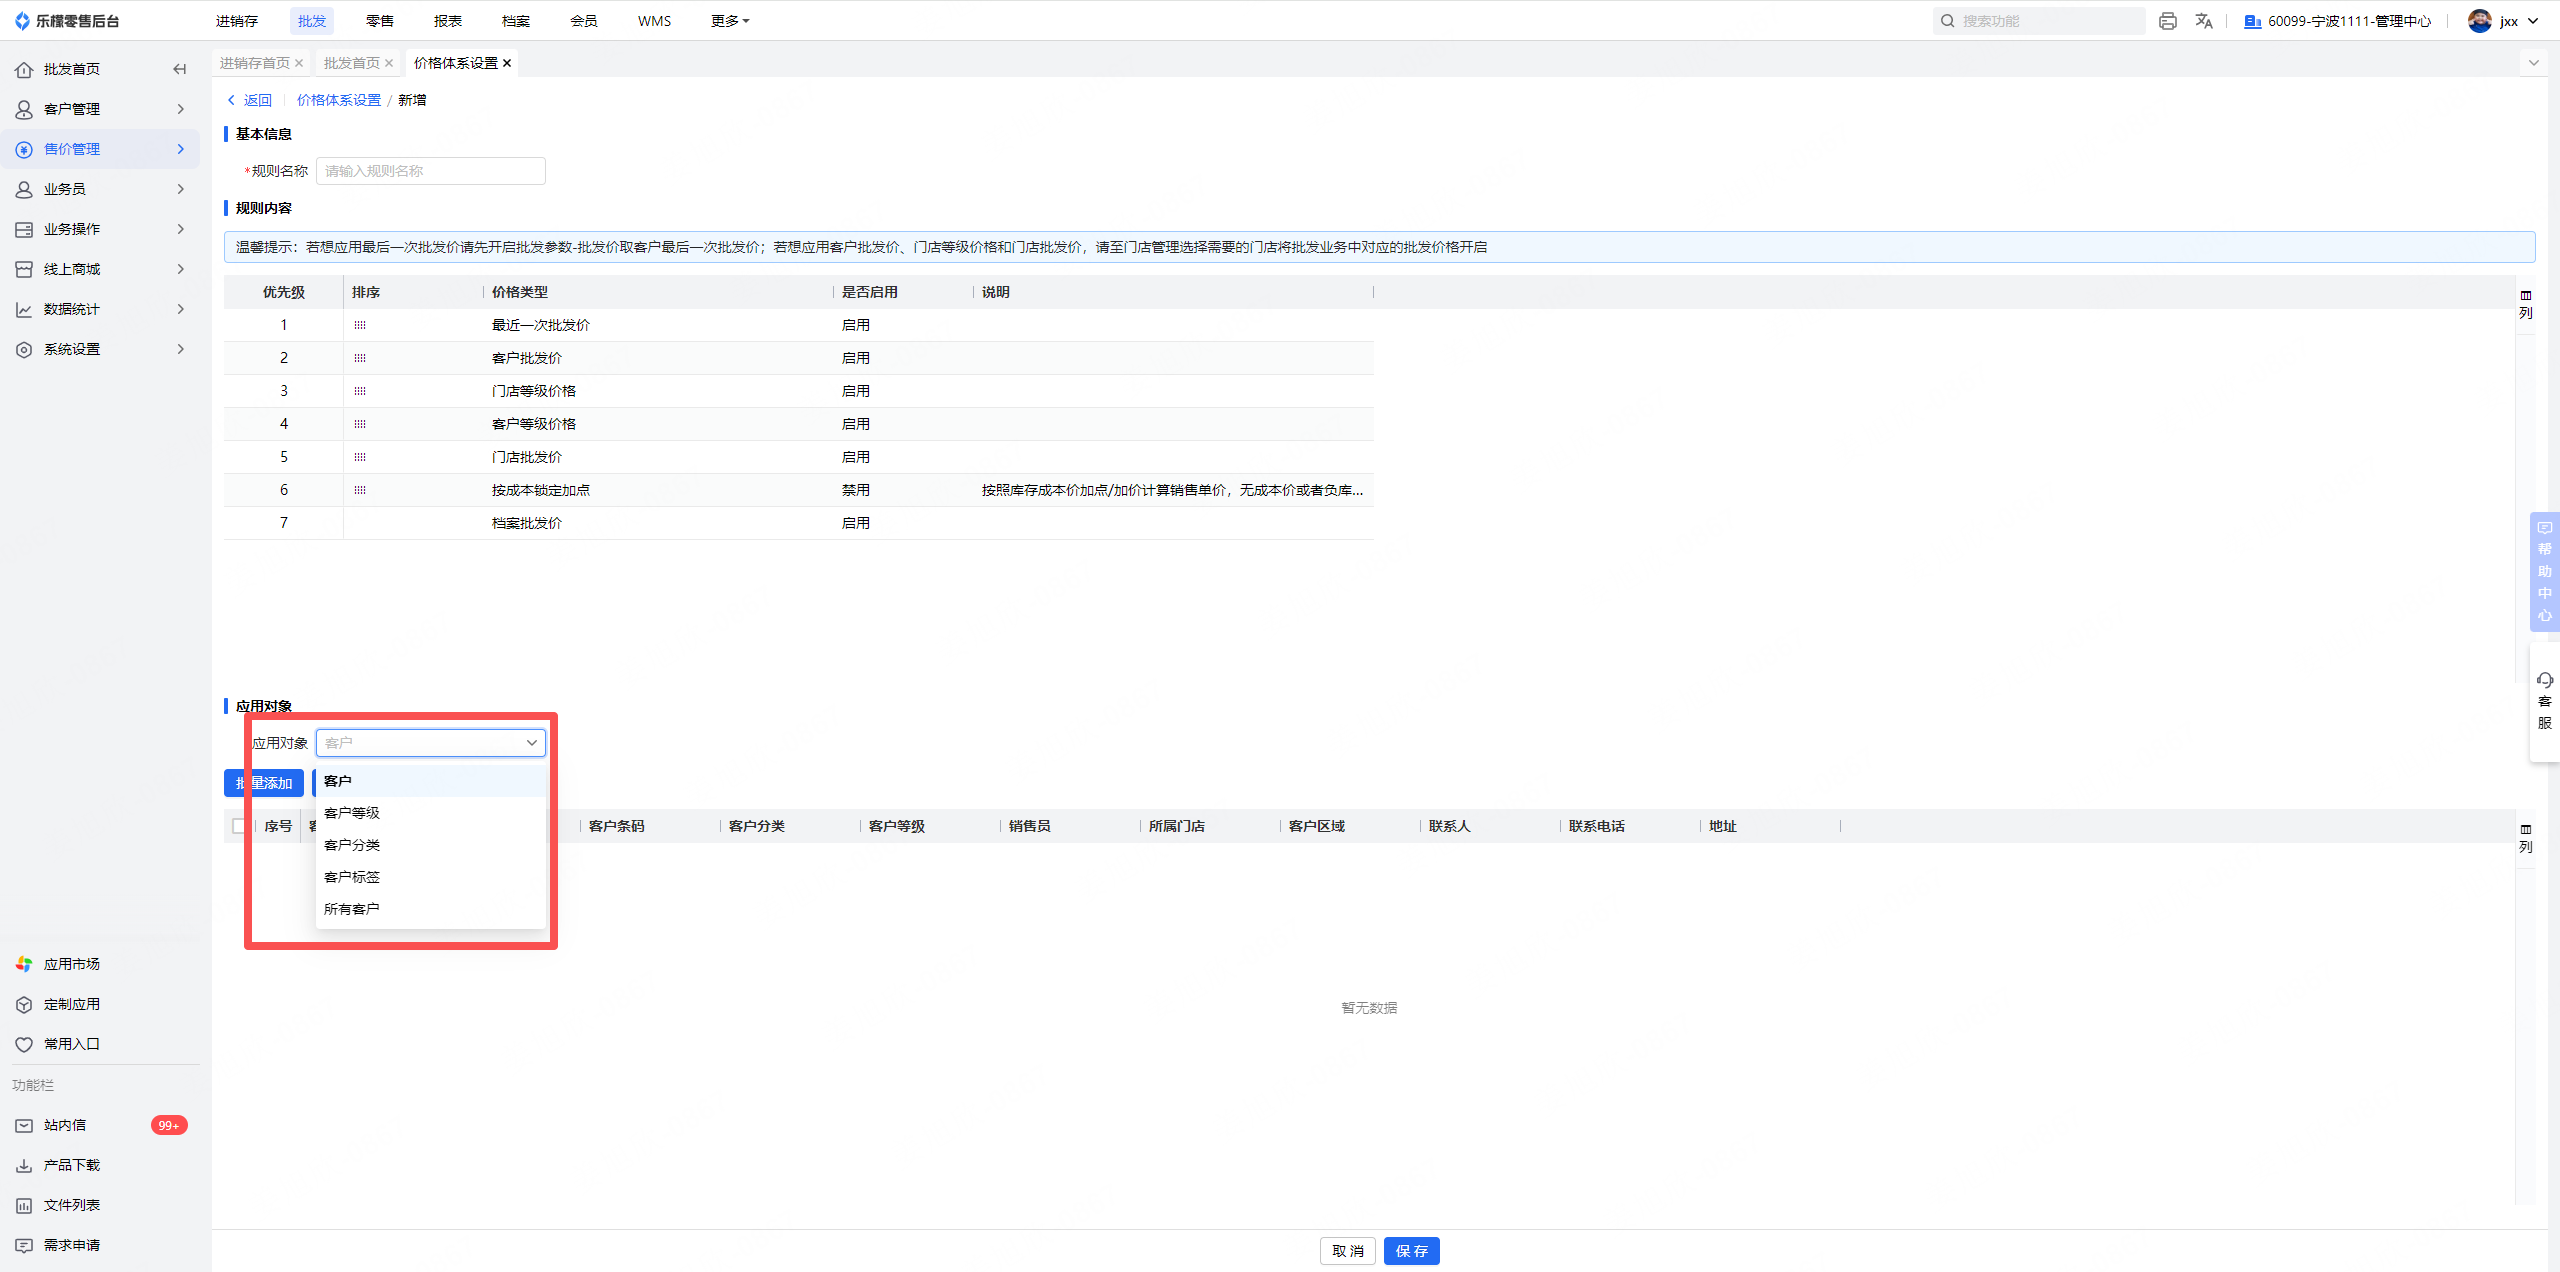The image size is (2560, 1272).
Task: Tick the select-all checkbox in the customer table
Action: click(238, 826)
